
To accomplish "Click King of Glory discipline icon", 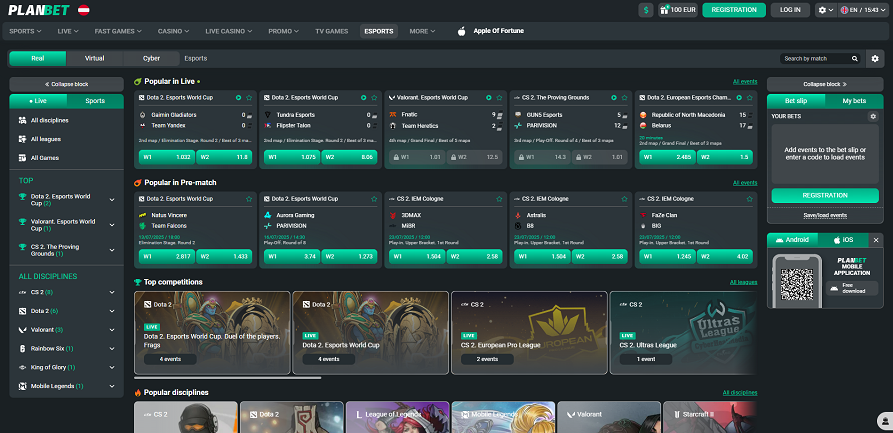I will (22, 367).
